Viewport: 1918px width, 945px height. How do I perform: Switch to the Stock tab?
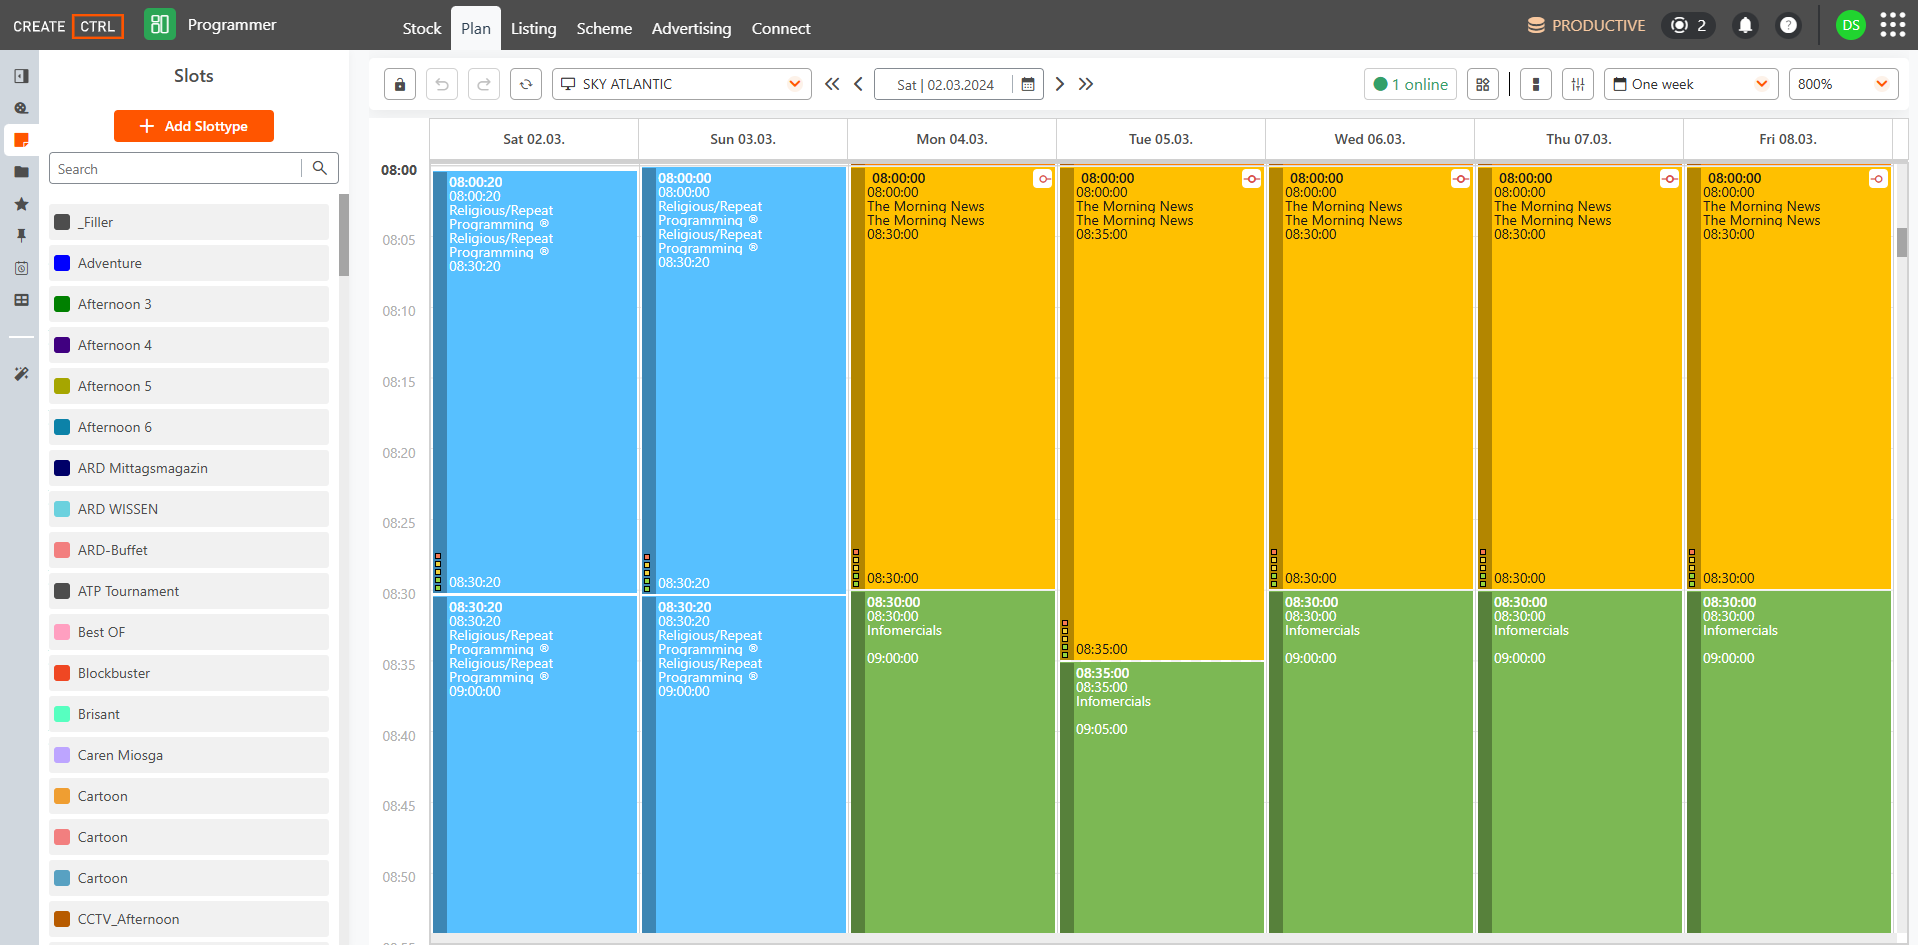coord(422,28)
